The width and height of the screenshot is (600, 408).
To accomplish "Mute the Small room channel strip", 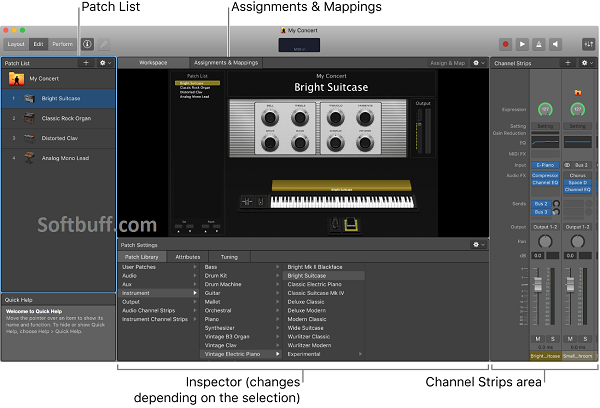I will point(570,339).
